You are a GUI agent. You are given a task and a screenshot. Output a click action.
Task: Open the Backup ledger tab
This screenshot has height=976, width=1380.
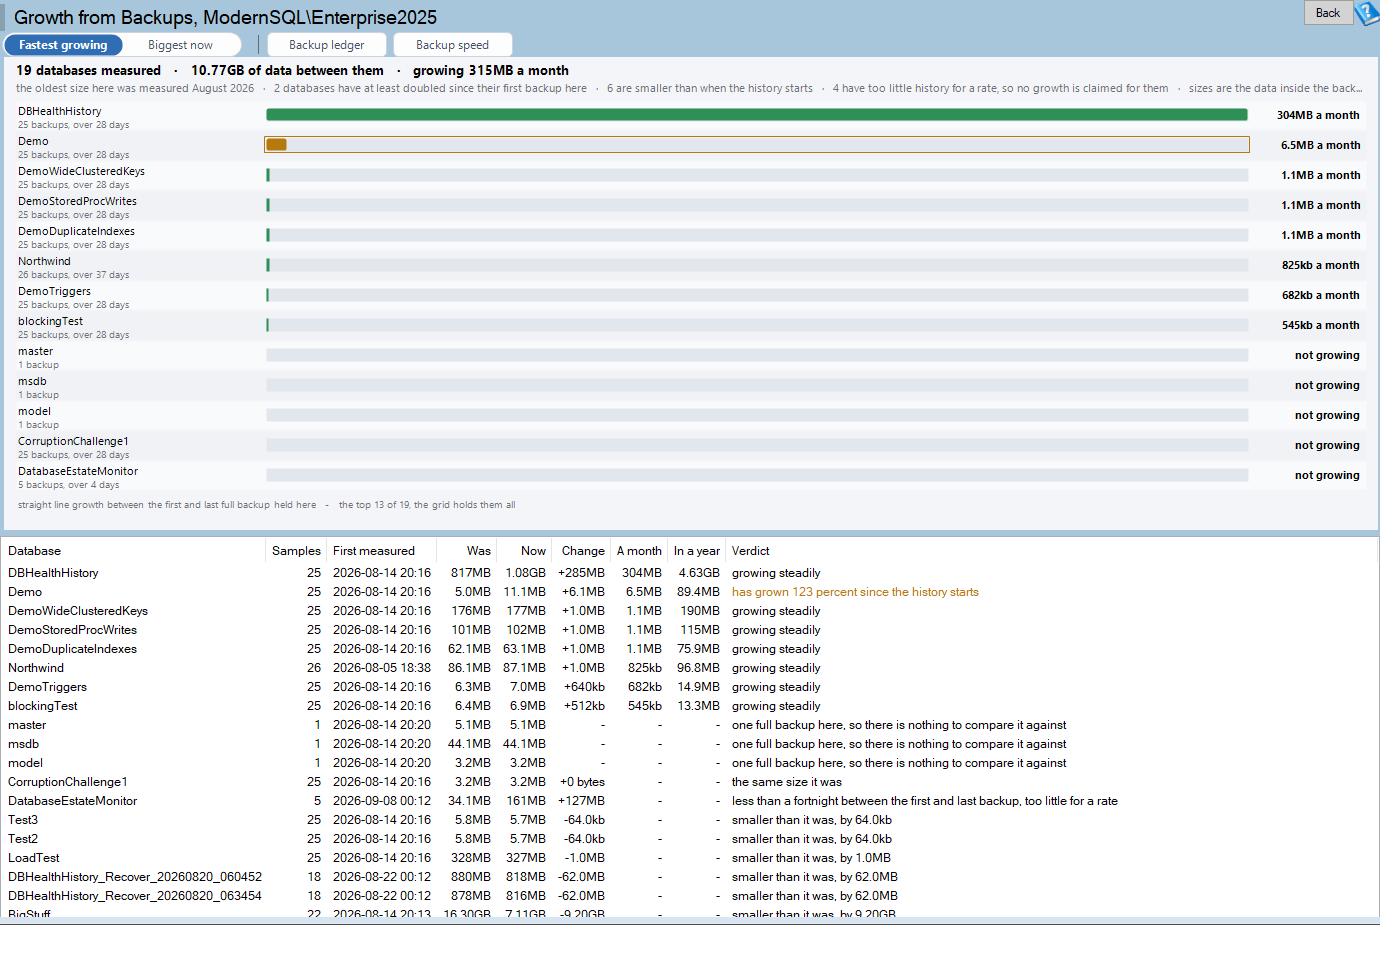[327, 45]
